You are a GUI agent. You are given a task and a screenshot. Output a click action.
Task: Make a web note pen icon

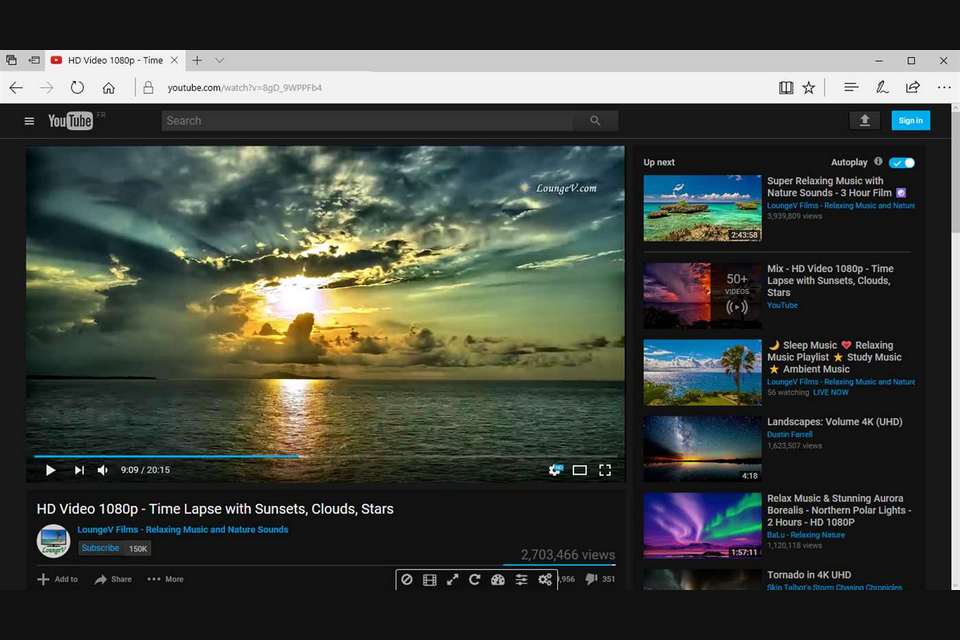pos(882,88)
